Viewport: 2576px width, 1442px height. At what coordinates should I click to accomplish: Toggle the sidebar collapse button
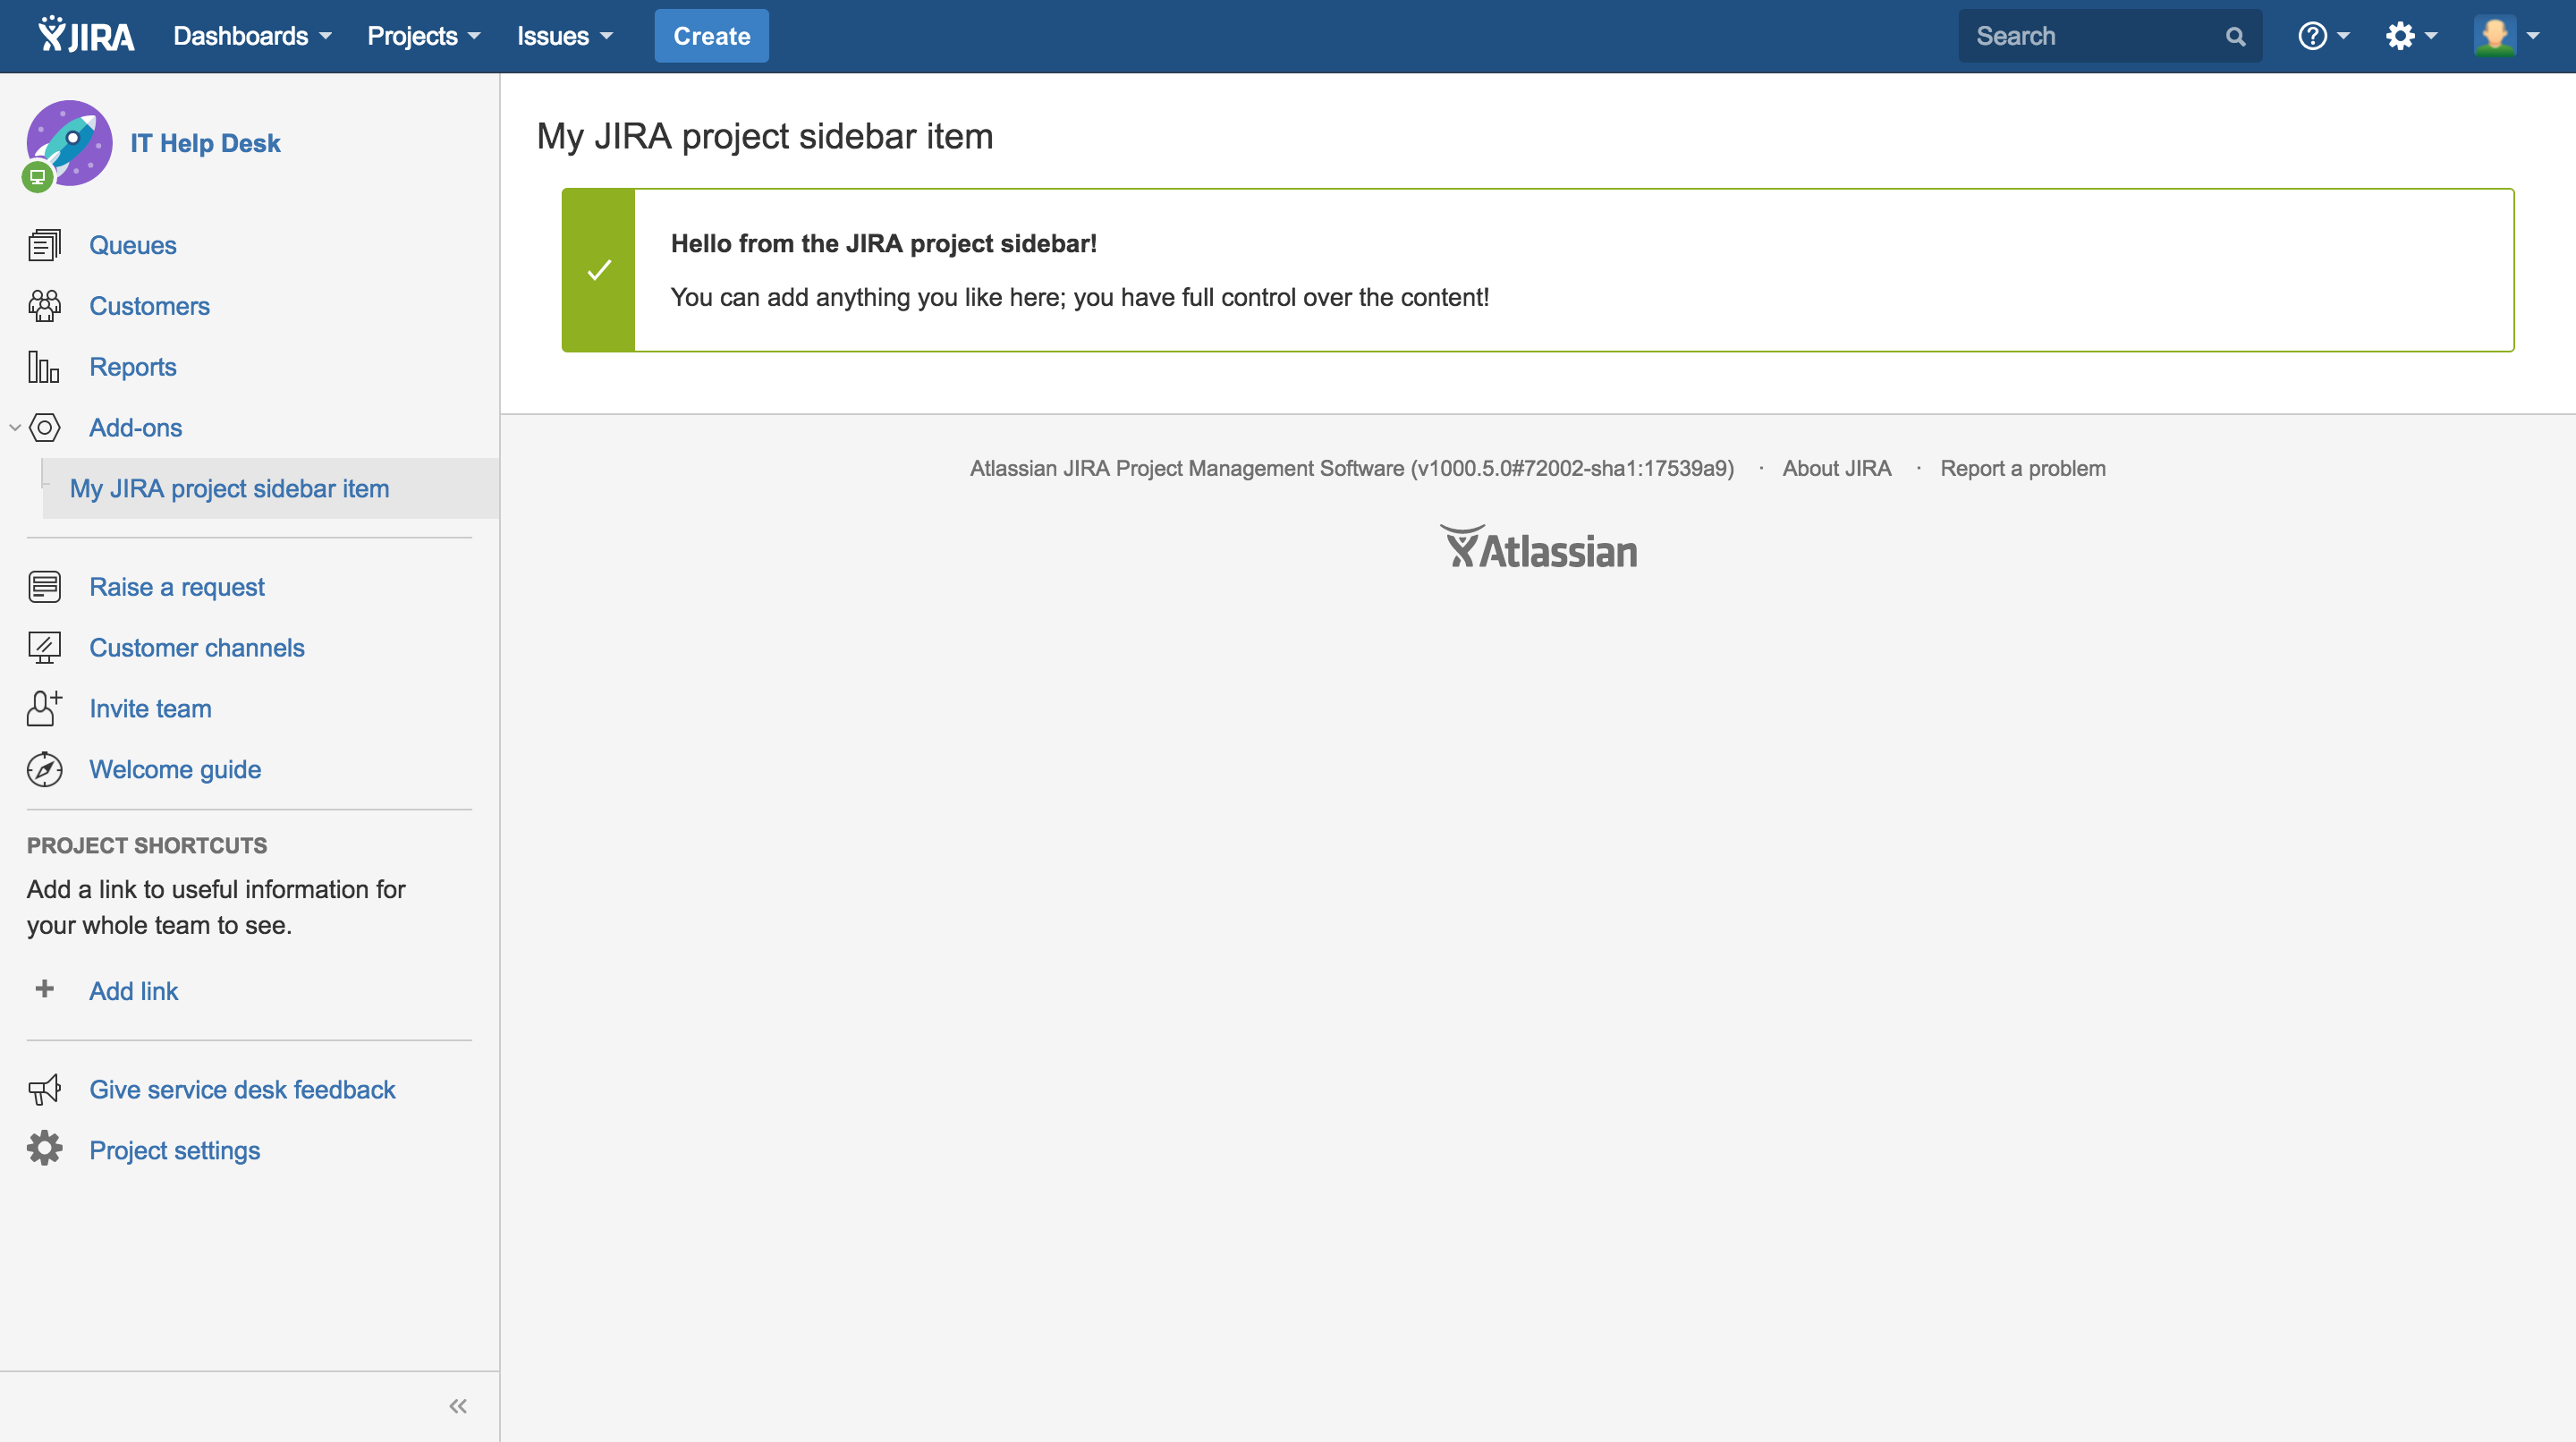(458, 1406)
